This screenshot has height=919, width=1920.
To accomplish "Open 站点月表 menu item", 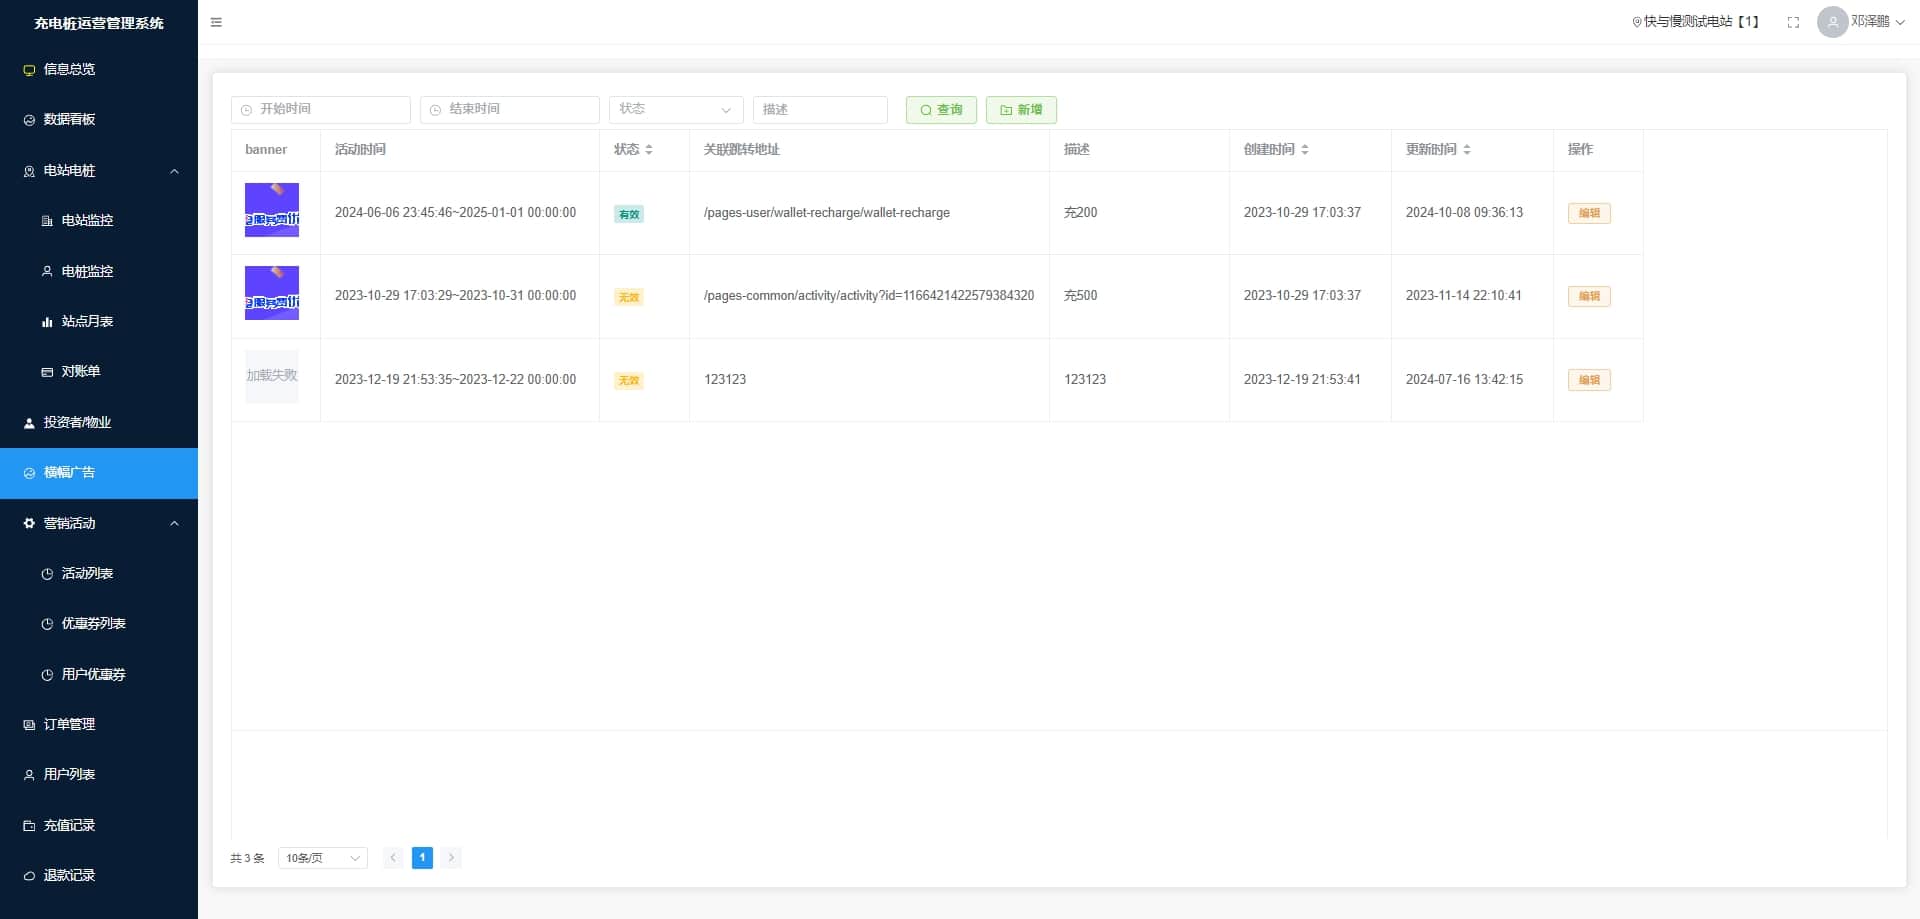I will [99, 321].
